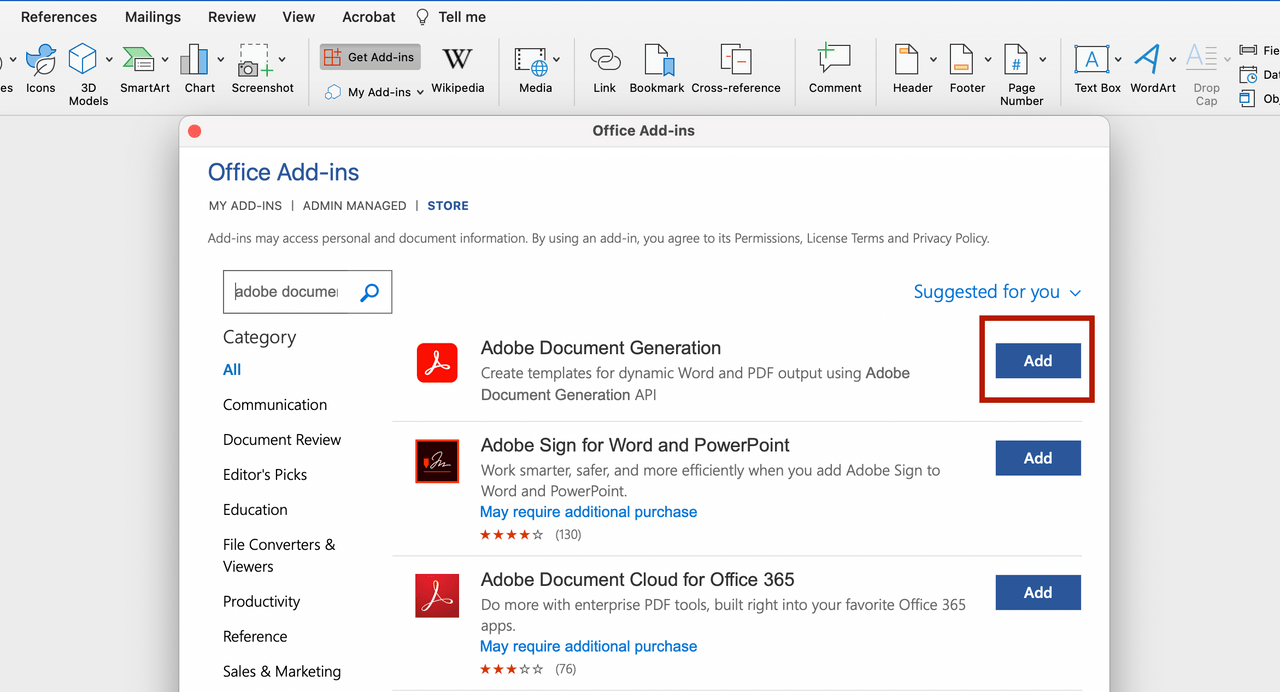Screen dimensions: 1280x692
Task: Select the Editor's Picks category
Action: point(265,475)
